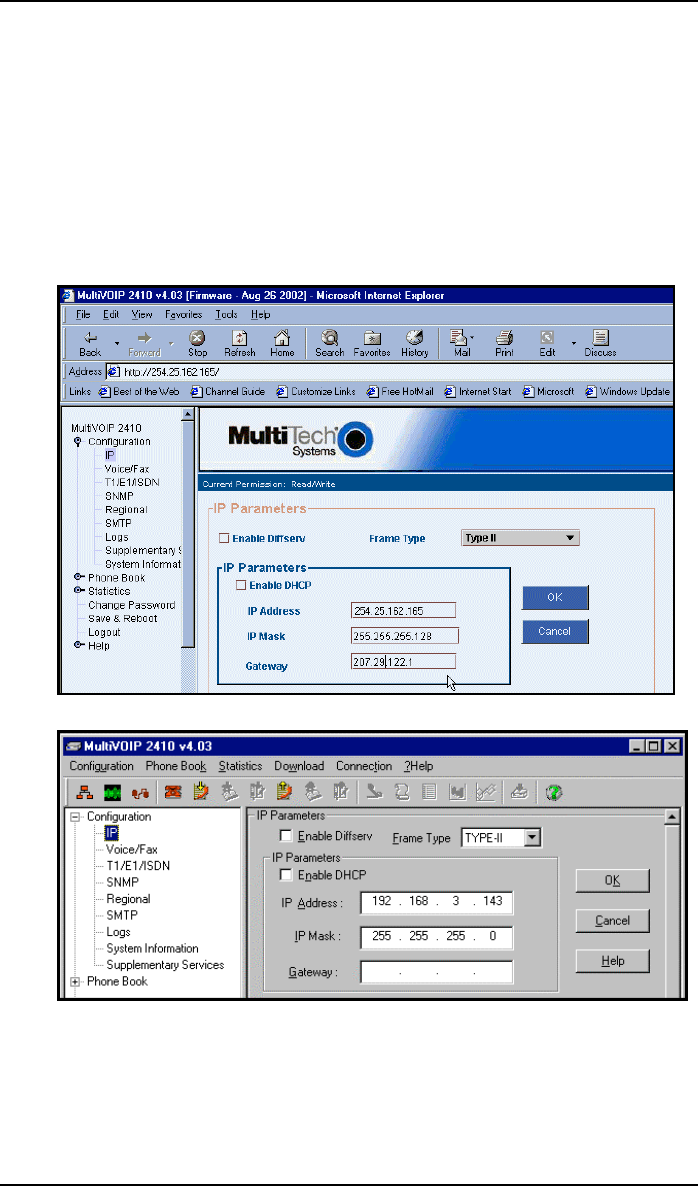698x1186 pixels.
Task: Open the Frame Type 'Type II' dropdown in browser
Action: coord(520,539)
